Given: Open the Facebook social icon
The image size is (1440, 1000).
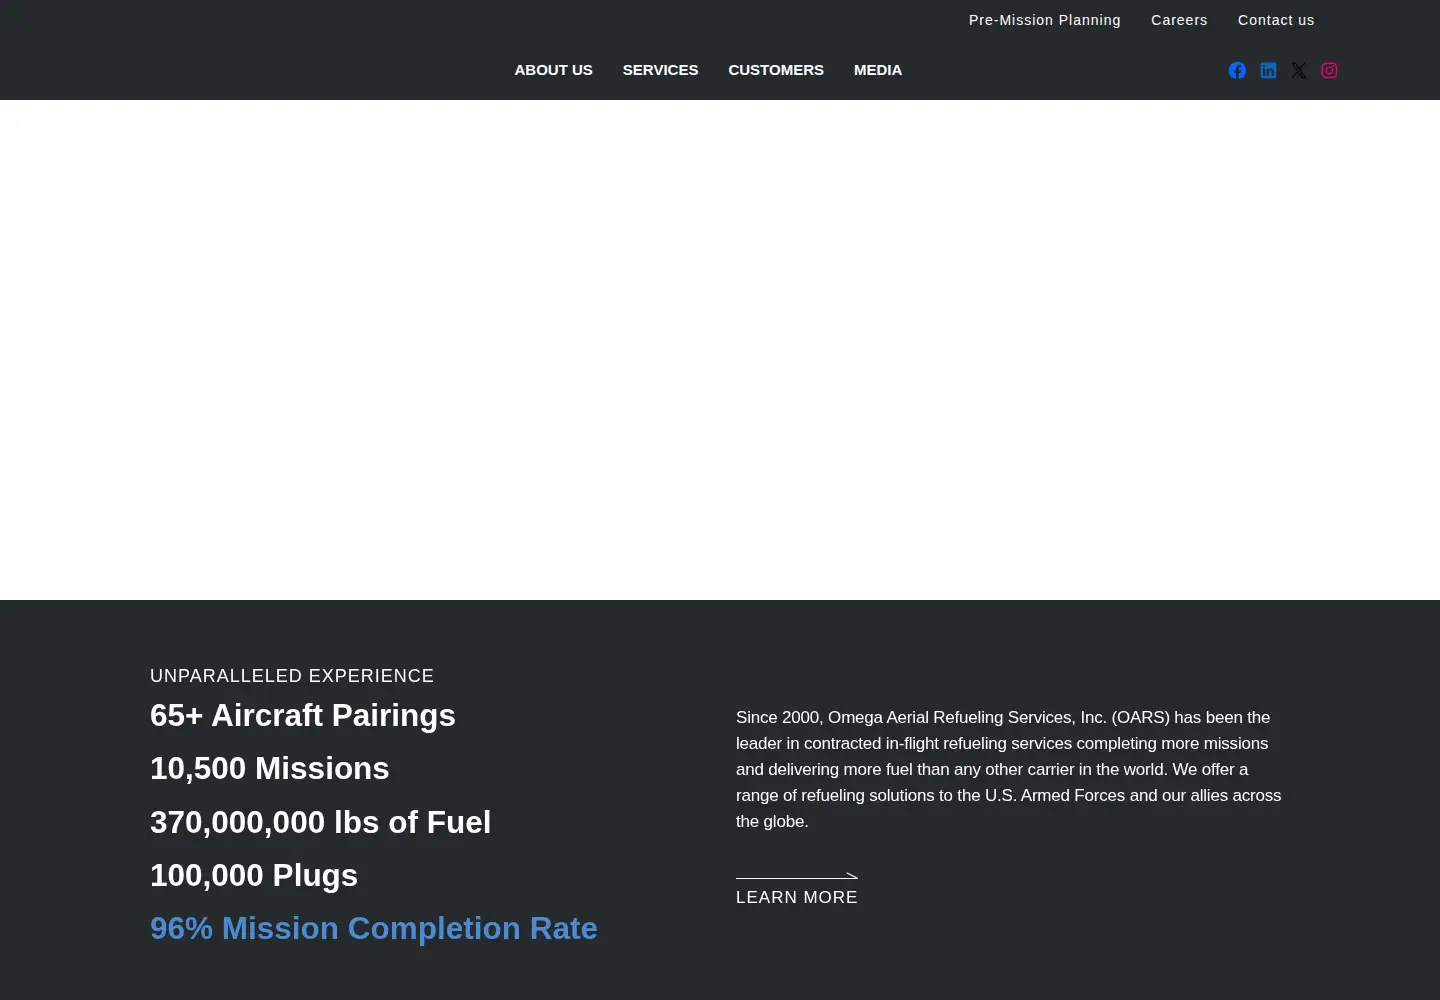Looking at the screenshot, I should coord(1237,70).
